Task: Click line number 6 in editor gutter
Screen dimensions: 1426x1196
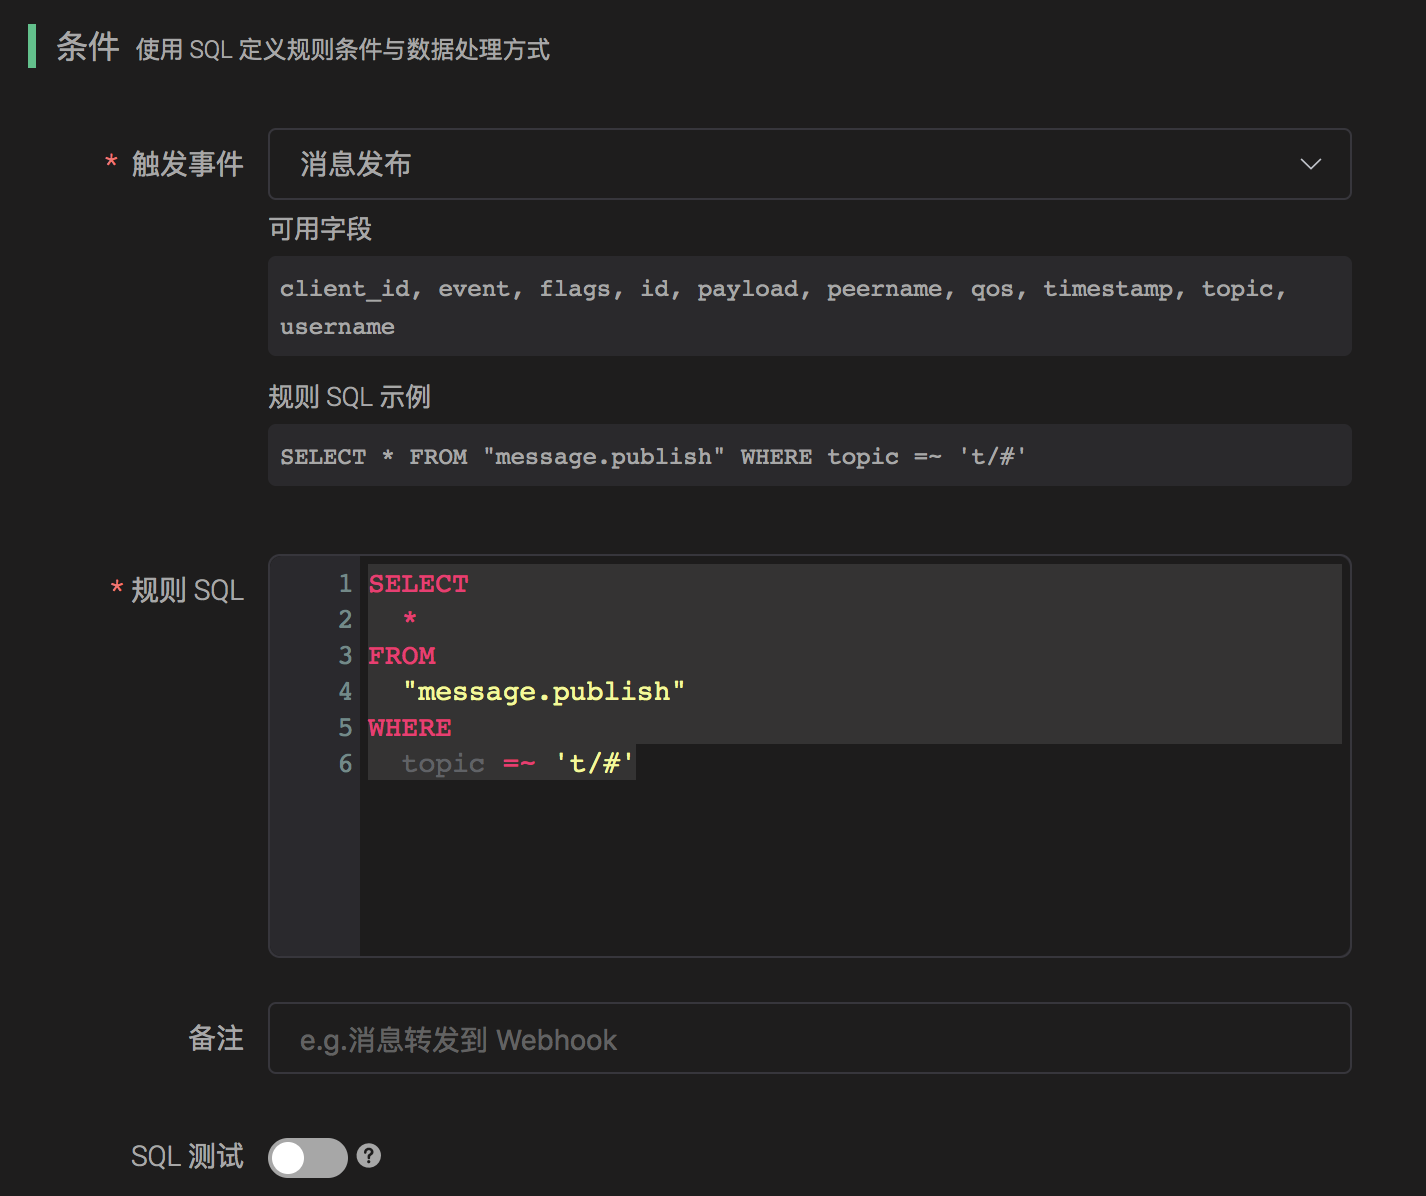Action: coord(345,764)
